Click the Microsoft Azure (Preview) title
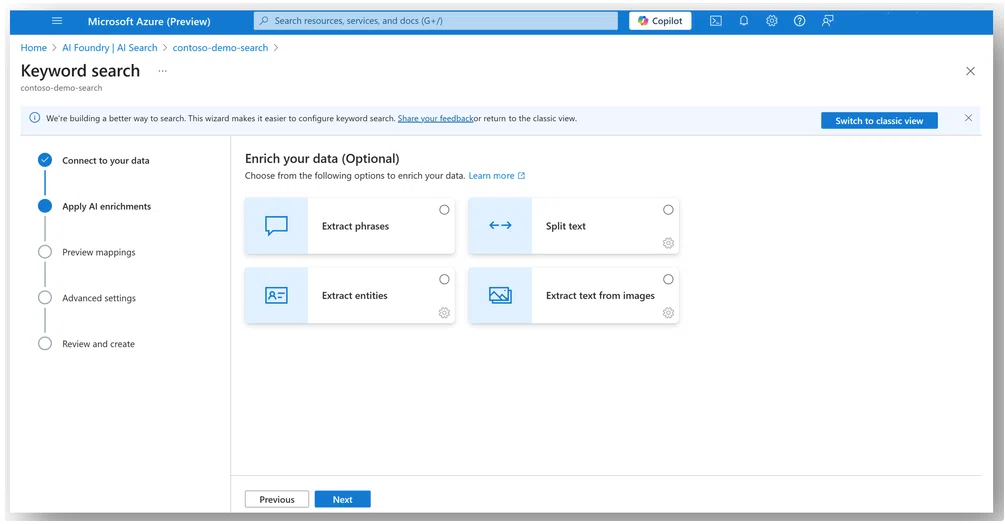This screenshot has height=524, width=1005. (149, 21)
